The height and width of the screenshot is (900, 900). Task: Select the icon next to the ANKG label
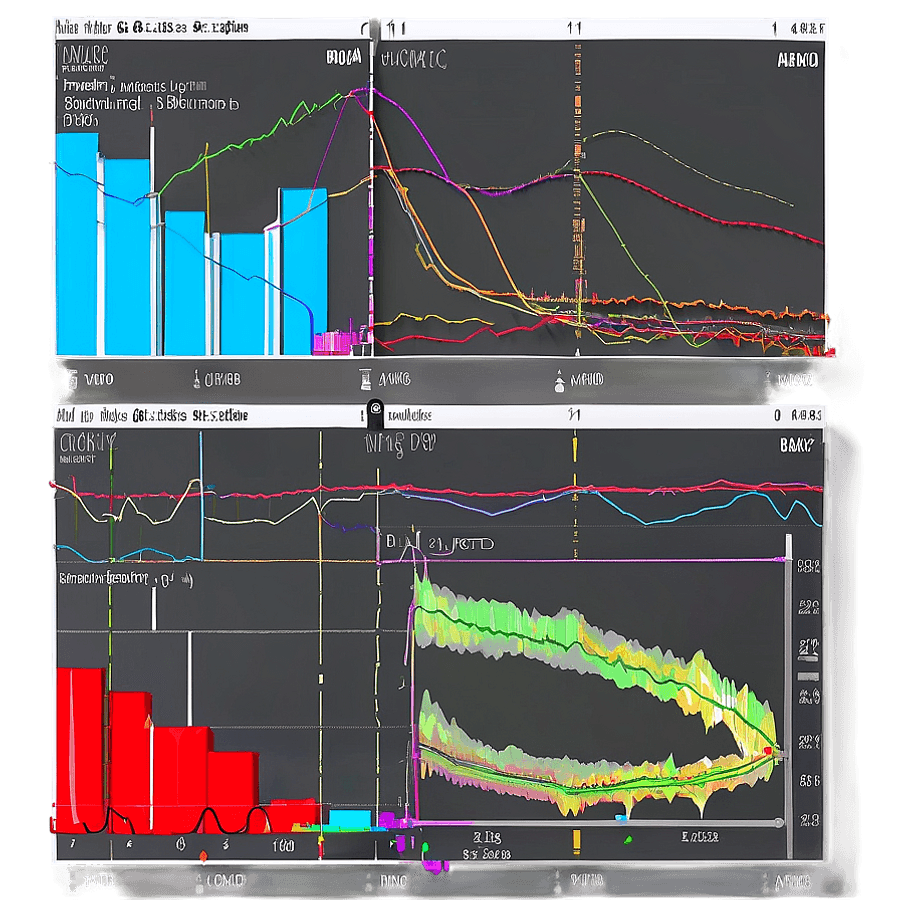point(366,380)
